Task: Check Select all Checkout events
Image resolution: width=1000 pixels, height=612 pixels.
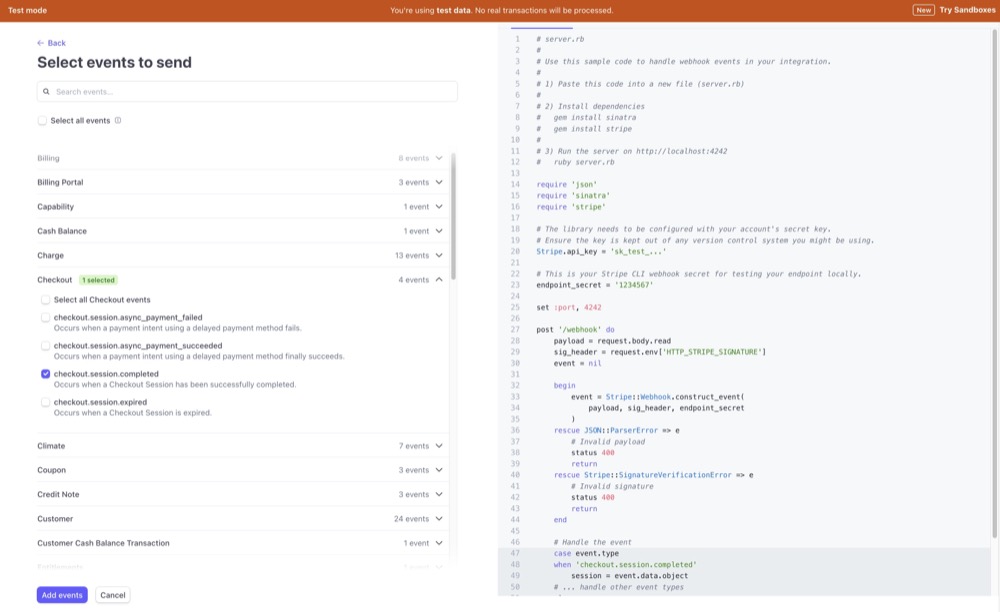Action: coord(45,300)
